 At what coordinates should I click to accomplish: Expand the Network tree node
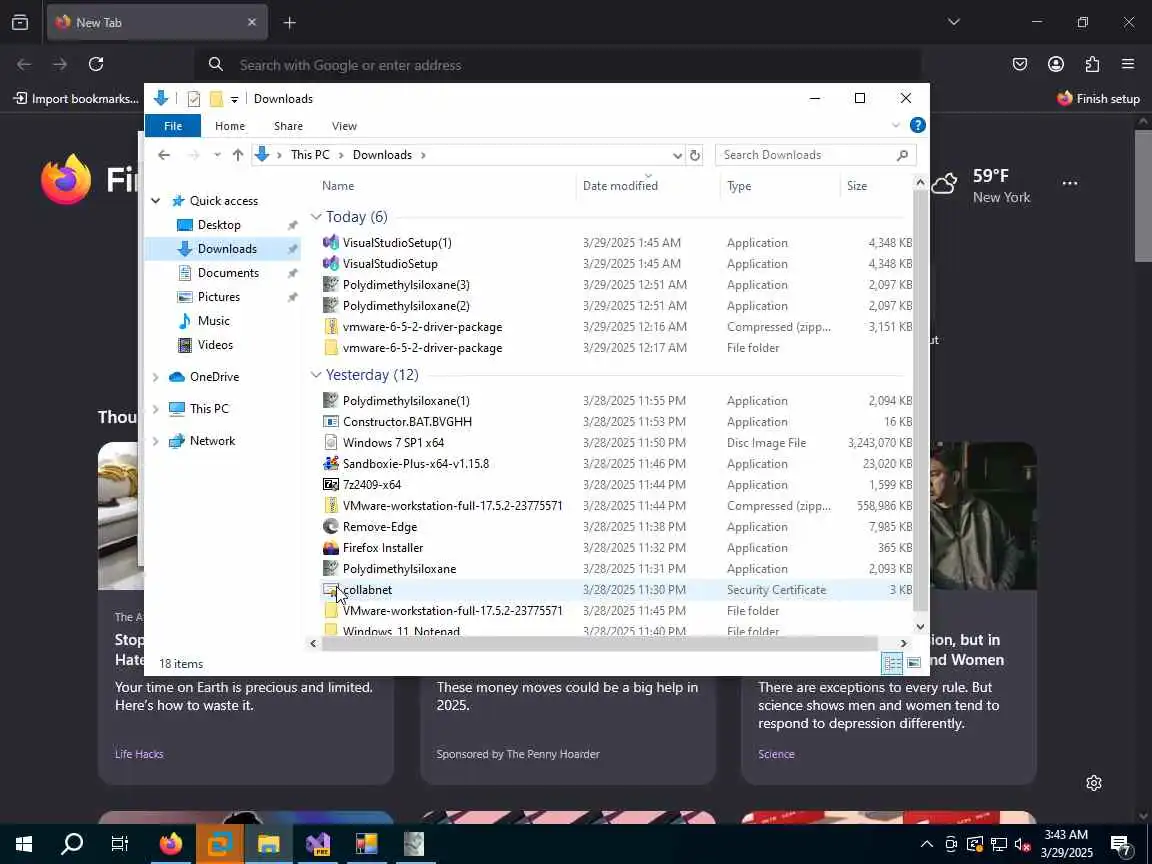156,441
